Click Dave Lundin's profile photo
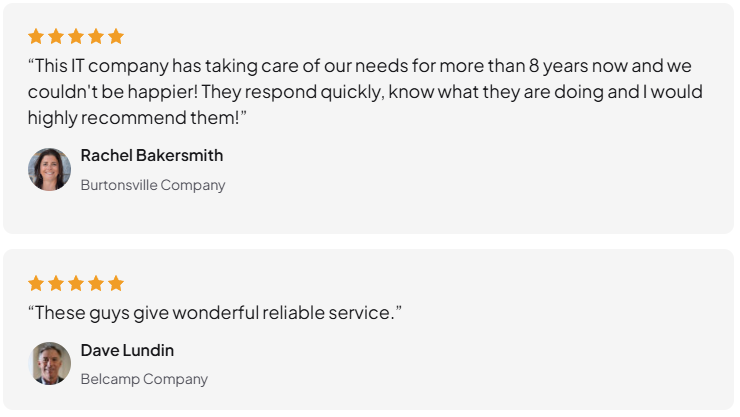740x417 pixels. pyautogui.click(x=50, y=363)
